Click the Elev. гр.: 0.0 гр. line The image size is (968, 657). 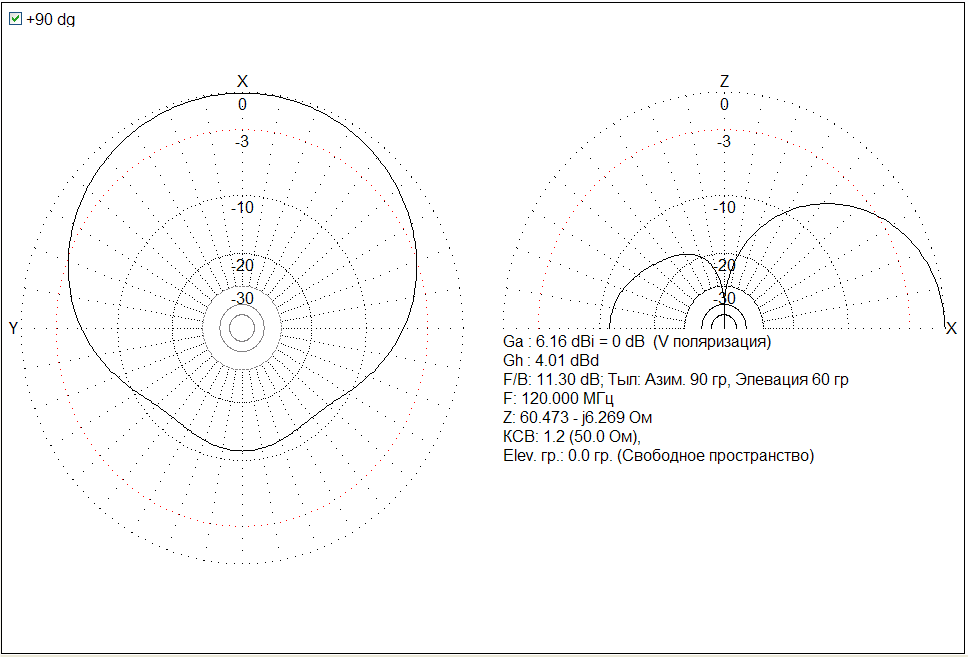pos(659,456)
